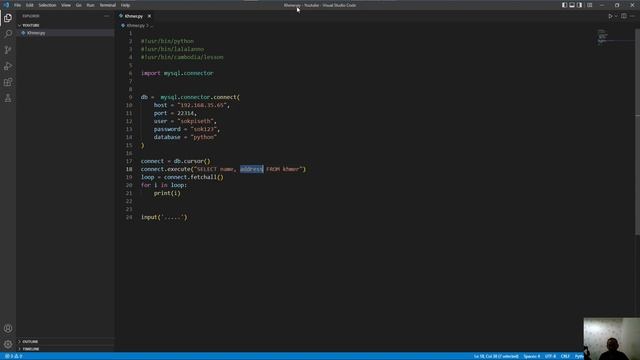Click CRLF line ending in status bar
The image size is (640, 360).
point(565,356)
